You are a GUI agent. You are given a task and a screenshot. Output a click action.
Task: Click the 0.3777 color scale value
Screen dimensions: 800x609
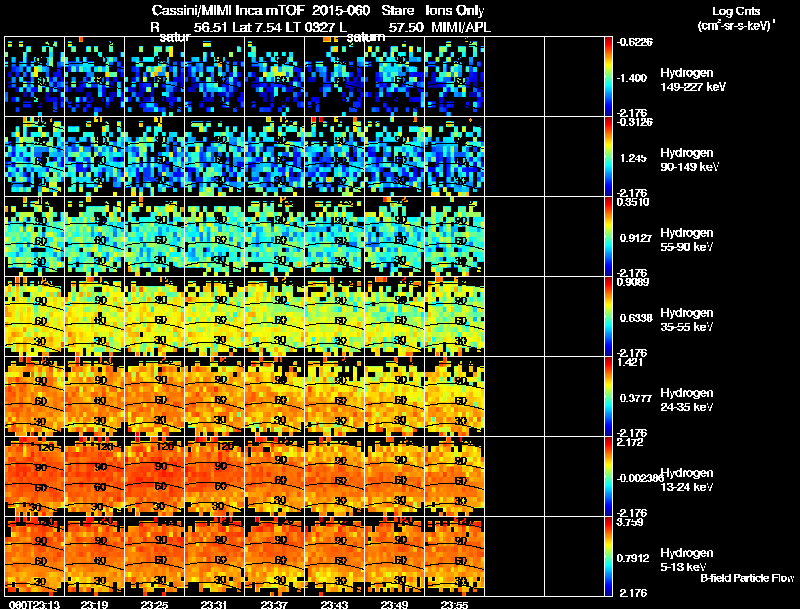635,398
